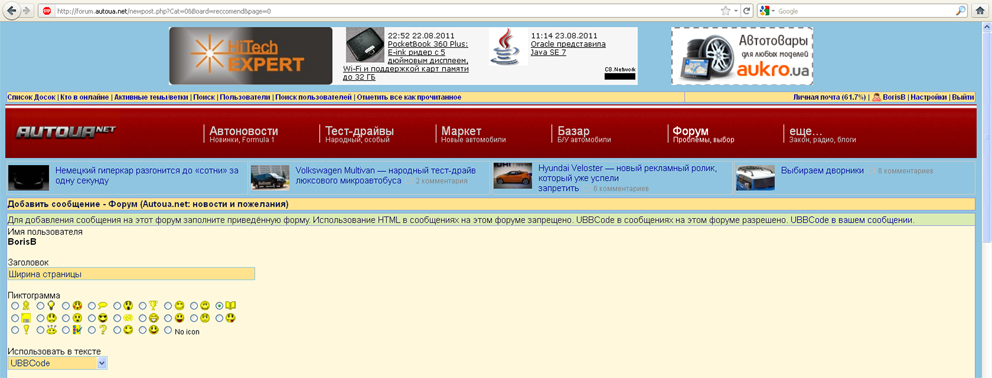This screenshot has width=992, height=378.
Task: Select the lightbulb pictogram radio button
Action: (41, 305)
